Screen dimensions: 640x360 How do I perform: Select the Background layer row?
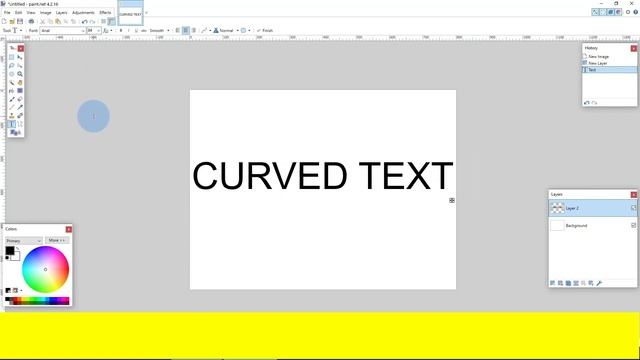tap(593, 225)
